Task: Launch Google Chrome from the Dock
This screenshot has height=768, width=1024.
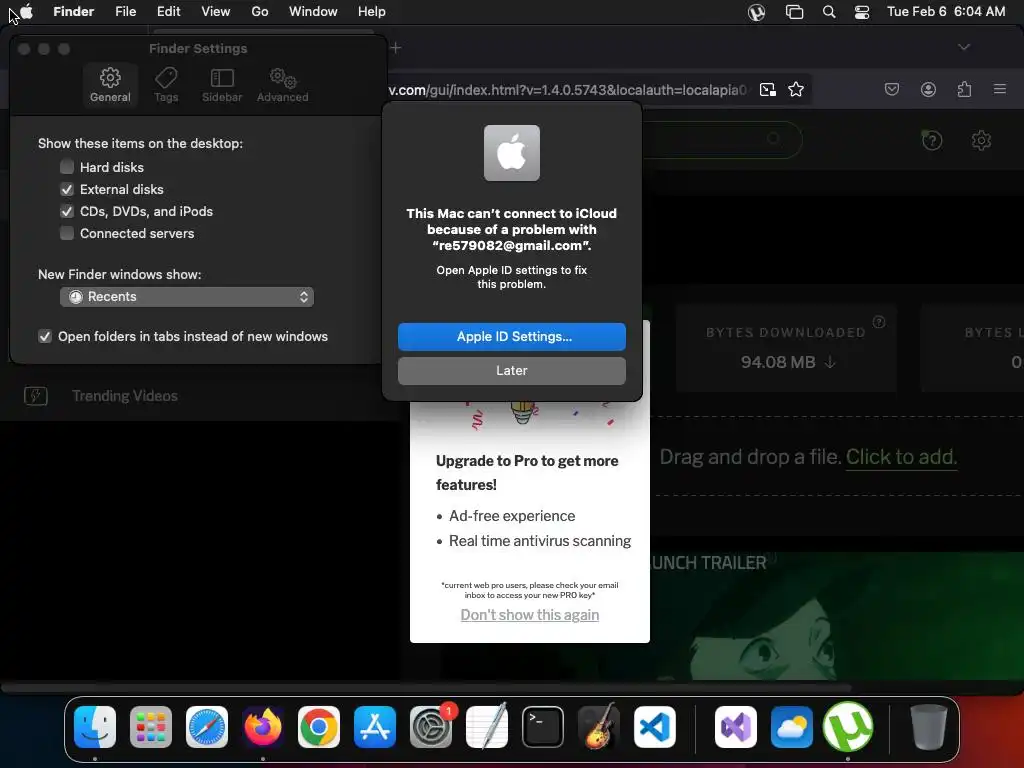Action: point(319,727)
